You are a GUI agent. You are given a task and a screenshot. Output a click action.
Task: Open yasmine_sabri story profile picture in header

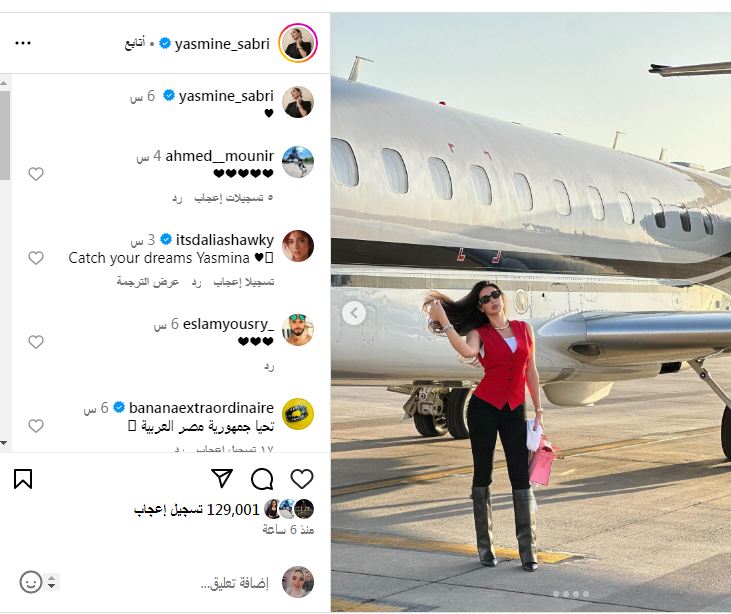coord(297,43)
